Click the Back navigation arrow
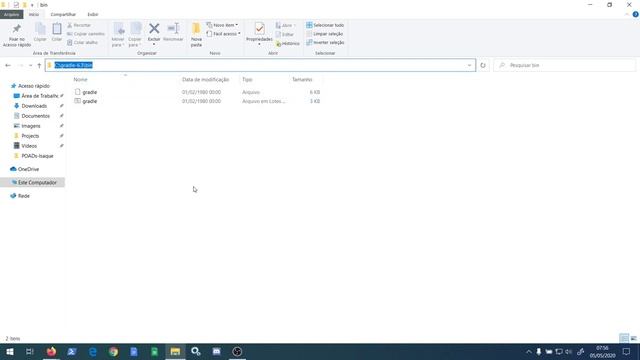The image size is (640, 360). [x=8, y=65]
